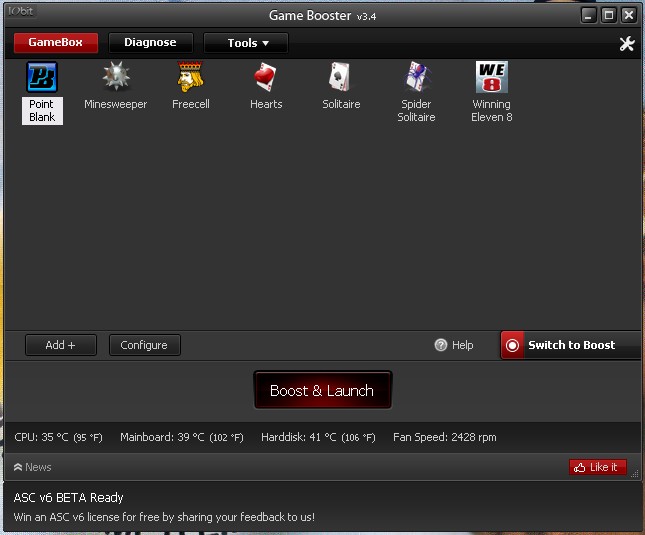The width and height of the screenshot is (645, 535).
Task: Switch to the GameBox tab
Action: pyautogui.click(x=56, y=43)
